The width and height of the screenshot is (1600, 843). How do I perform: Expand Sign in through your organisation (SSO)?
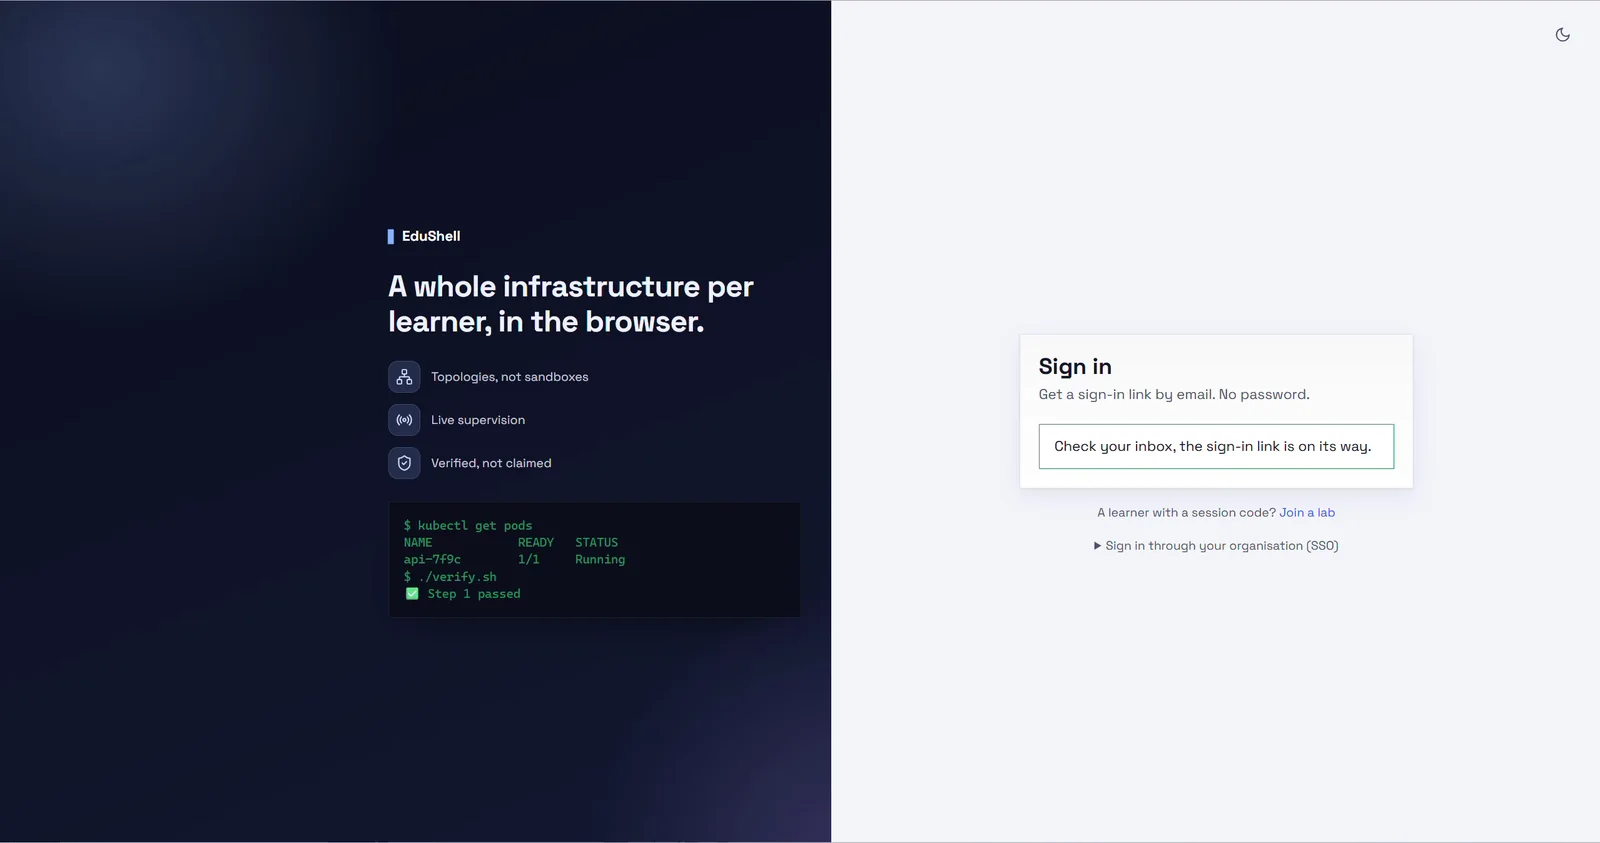coord(1216,546)
